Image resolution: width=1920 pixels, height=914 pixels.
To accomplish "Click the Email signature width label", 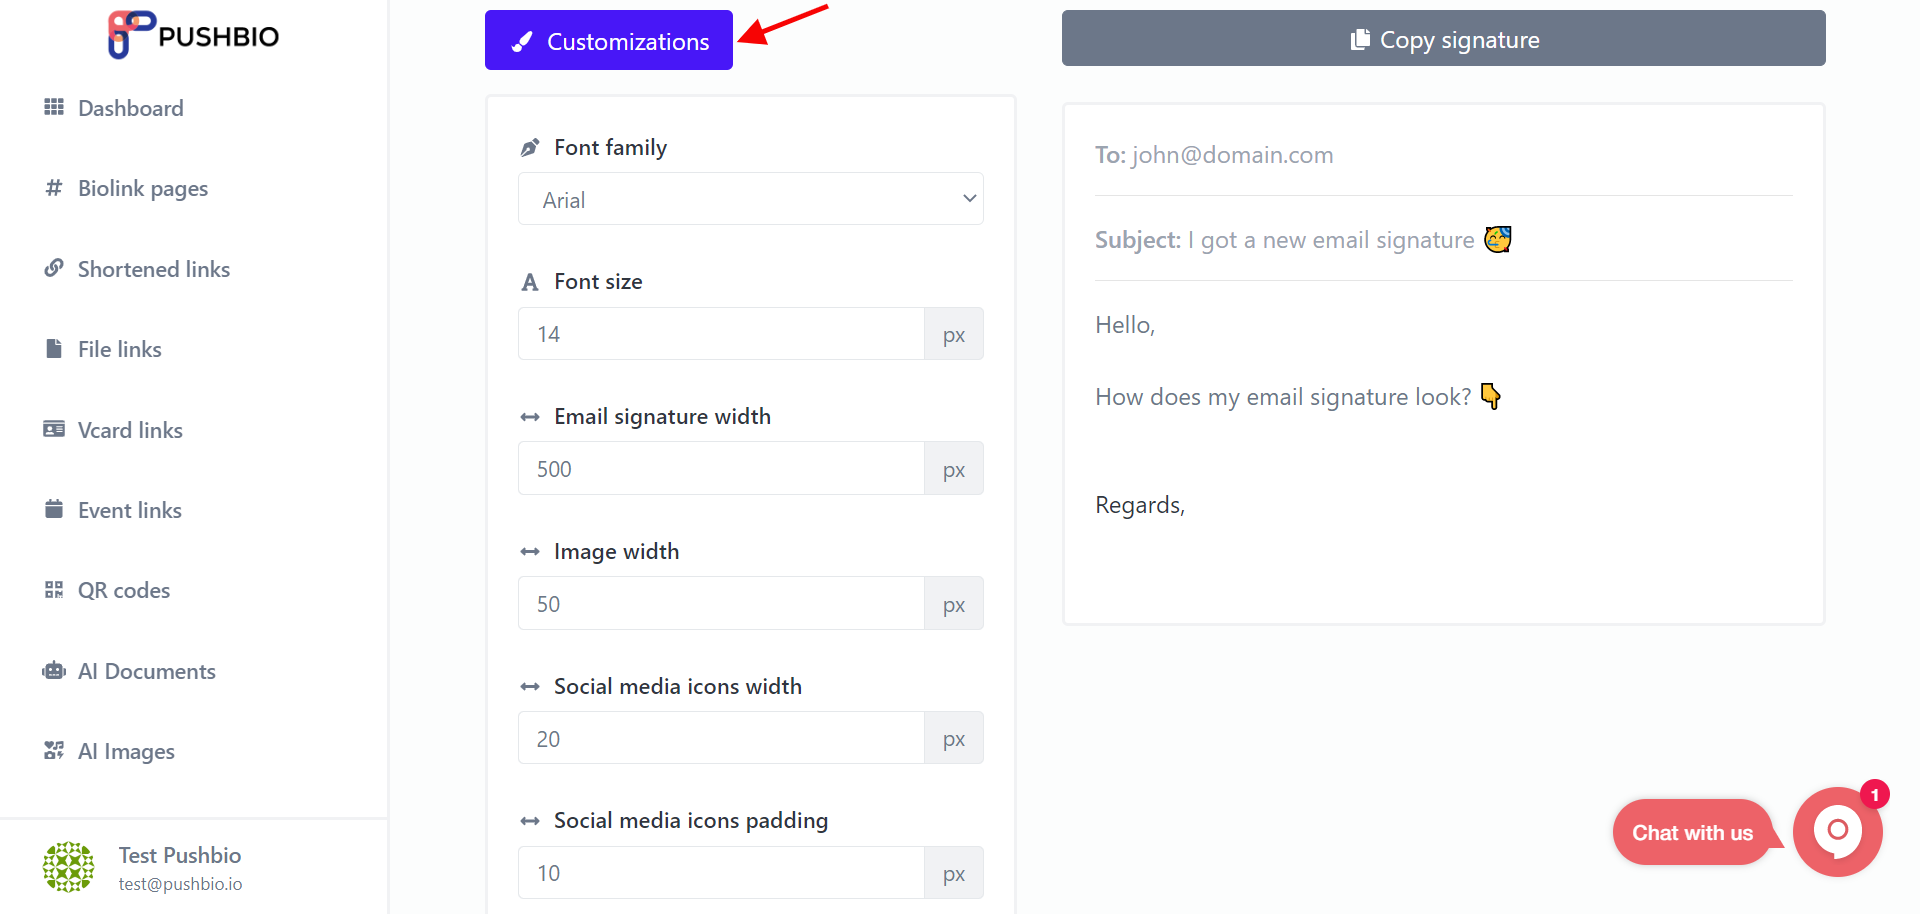I will tap(662, 416).
